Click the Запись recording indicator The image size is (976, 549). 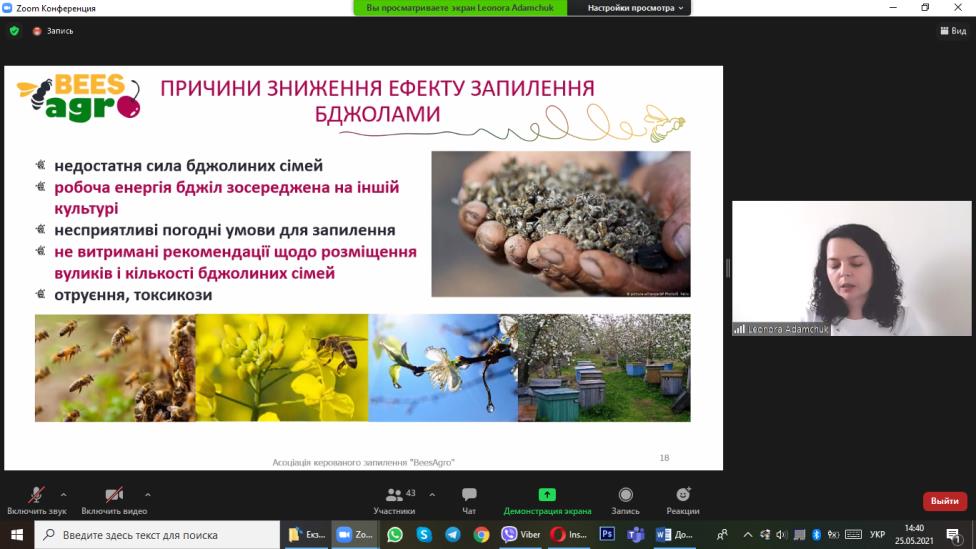(53, 31)
